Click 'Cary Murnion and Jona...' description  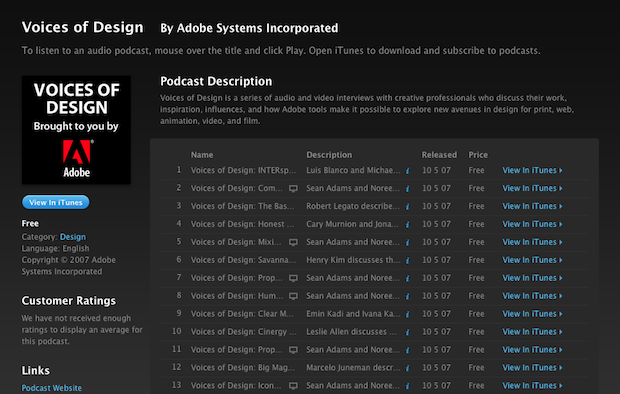(352, 224)
